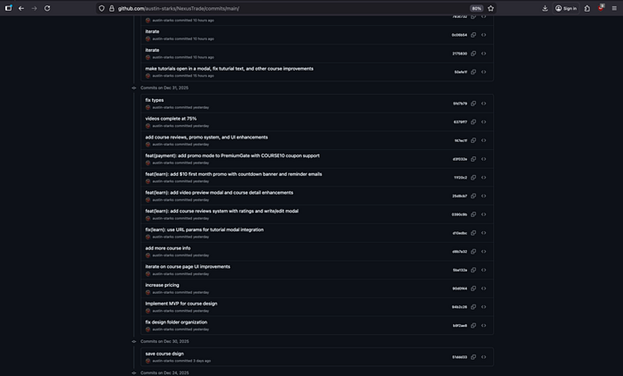623x376 pixels.
Task: Copy SHA of 'fix design folder organization' commit
Action: [473, 326]
